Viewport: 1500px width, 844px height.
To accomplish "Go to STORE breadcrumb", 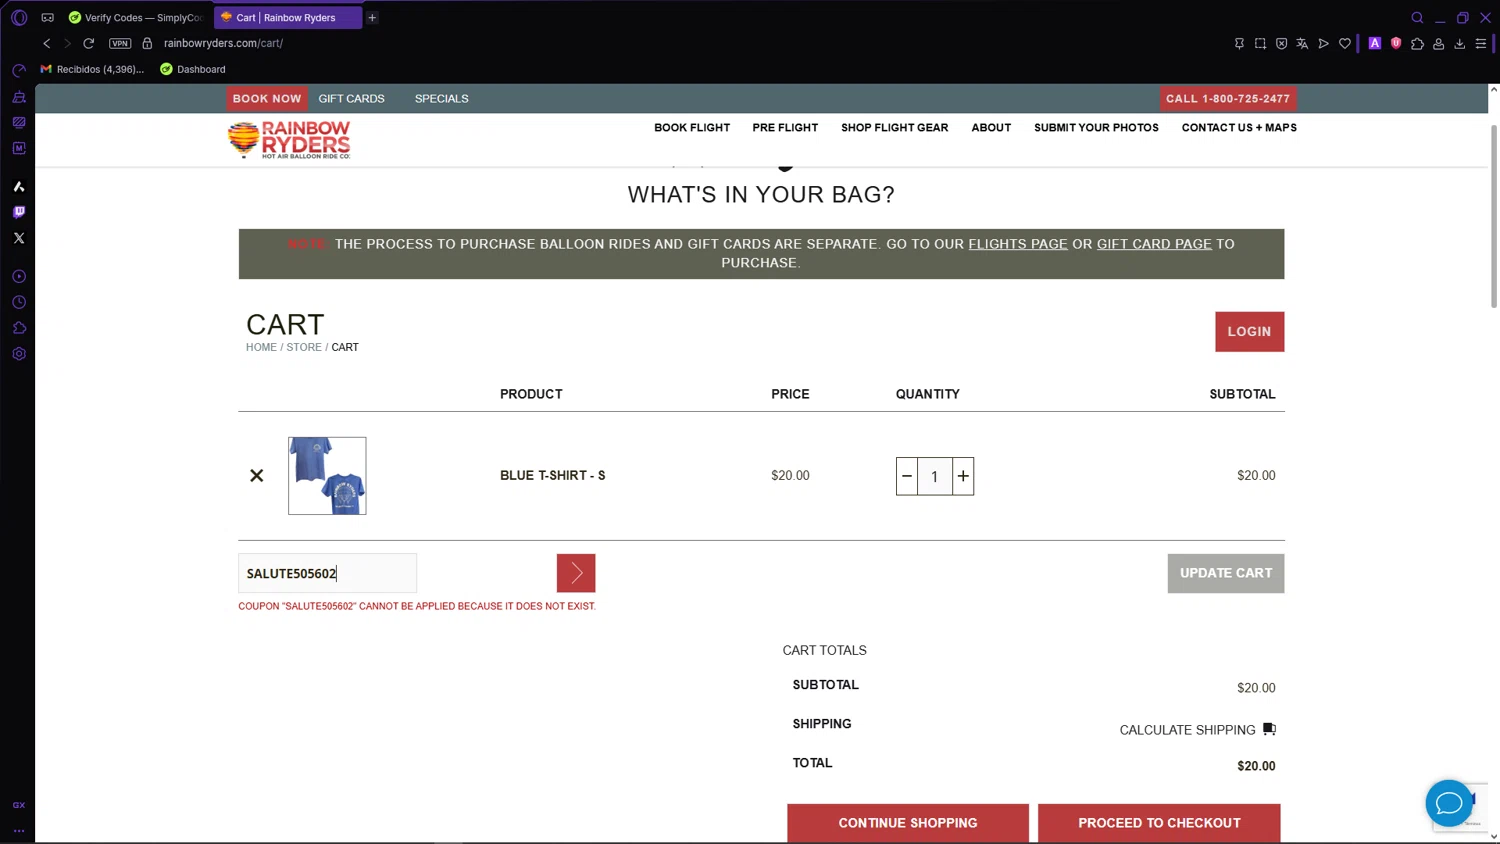I will coord(304,348).
